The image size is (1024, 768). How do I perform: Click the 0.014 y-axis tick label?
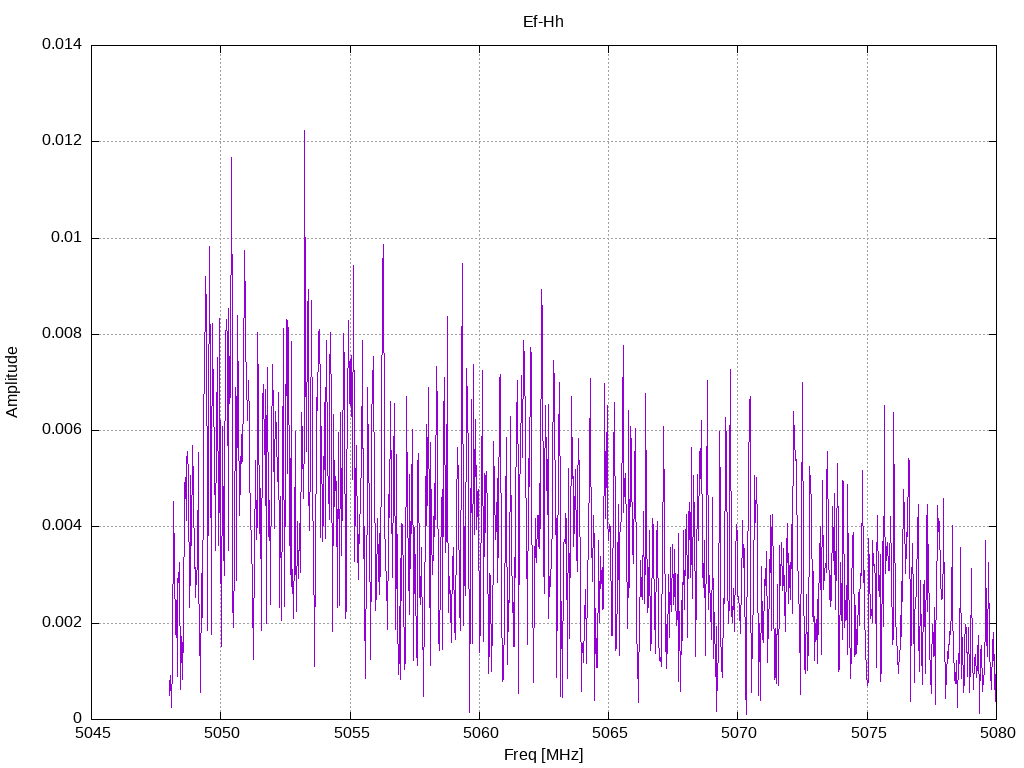click(x=61, y=45)
